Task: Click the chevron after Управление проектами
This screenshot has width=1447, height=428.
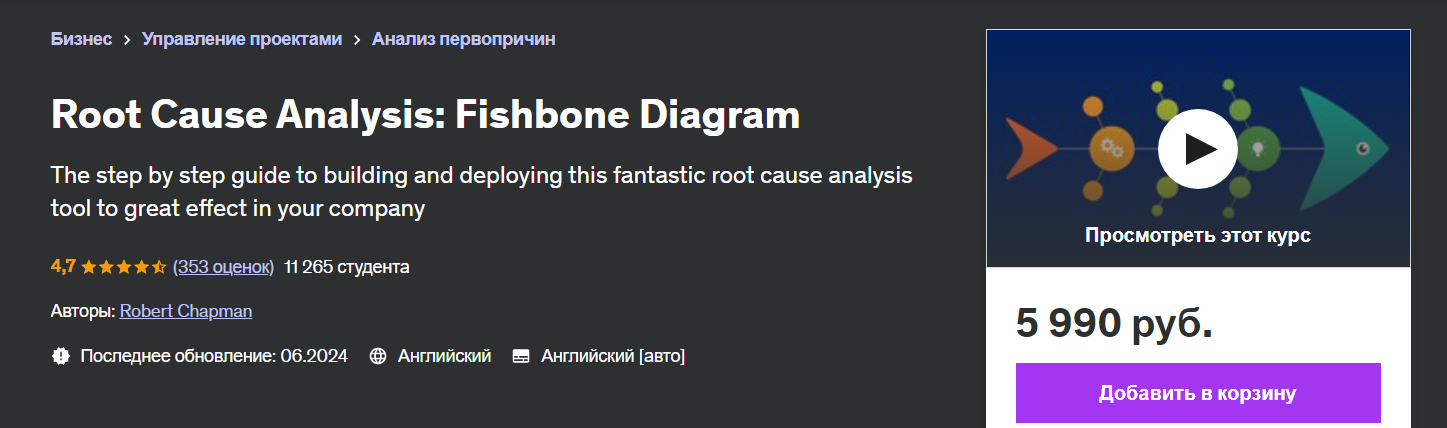Action: 357,40
